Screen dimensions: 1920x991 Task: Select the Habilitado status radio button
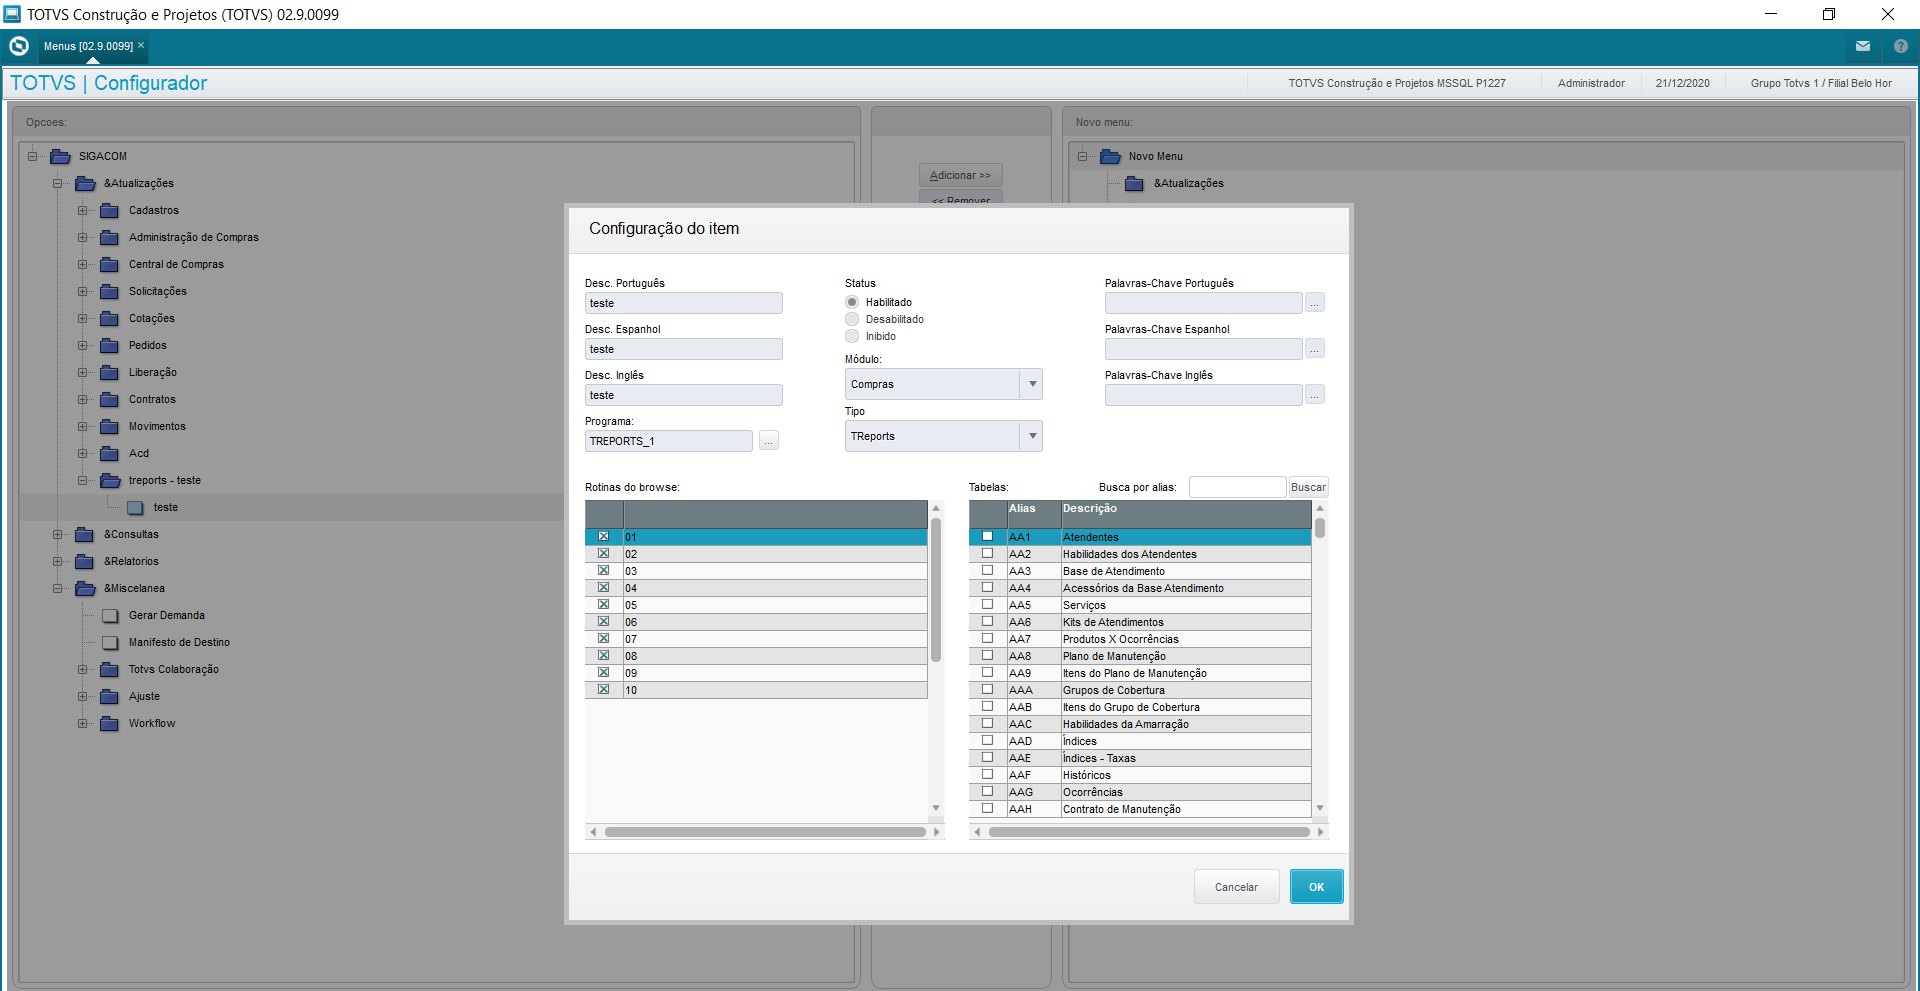[x=852, y=302]
